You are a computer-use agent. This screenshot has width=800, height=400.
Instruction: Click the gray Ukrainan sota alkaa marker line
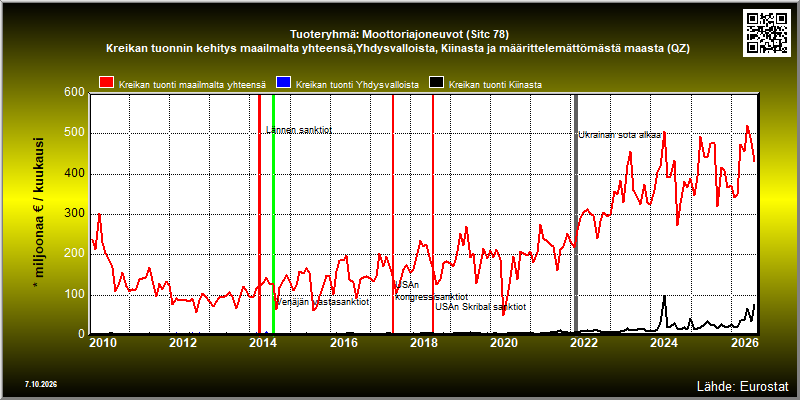tap(576, 214)
